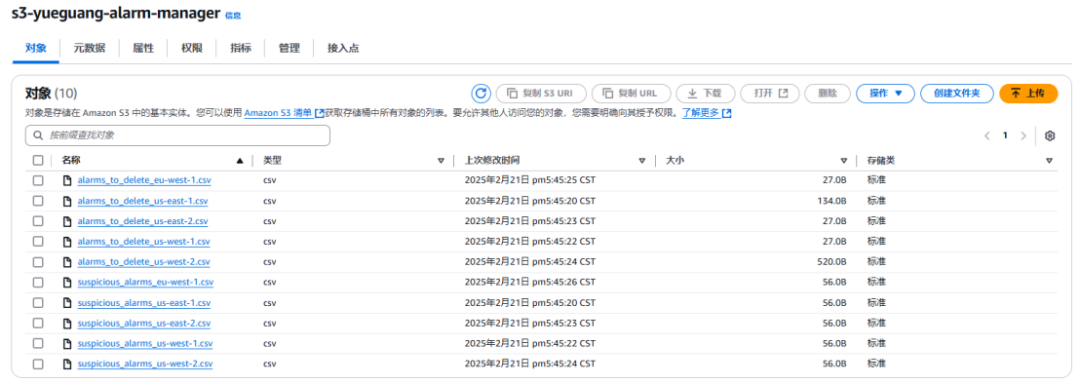
Task: Switch to the 对象 tab
Action: (x=36, y=48)
